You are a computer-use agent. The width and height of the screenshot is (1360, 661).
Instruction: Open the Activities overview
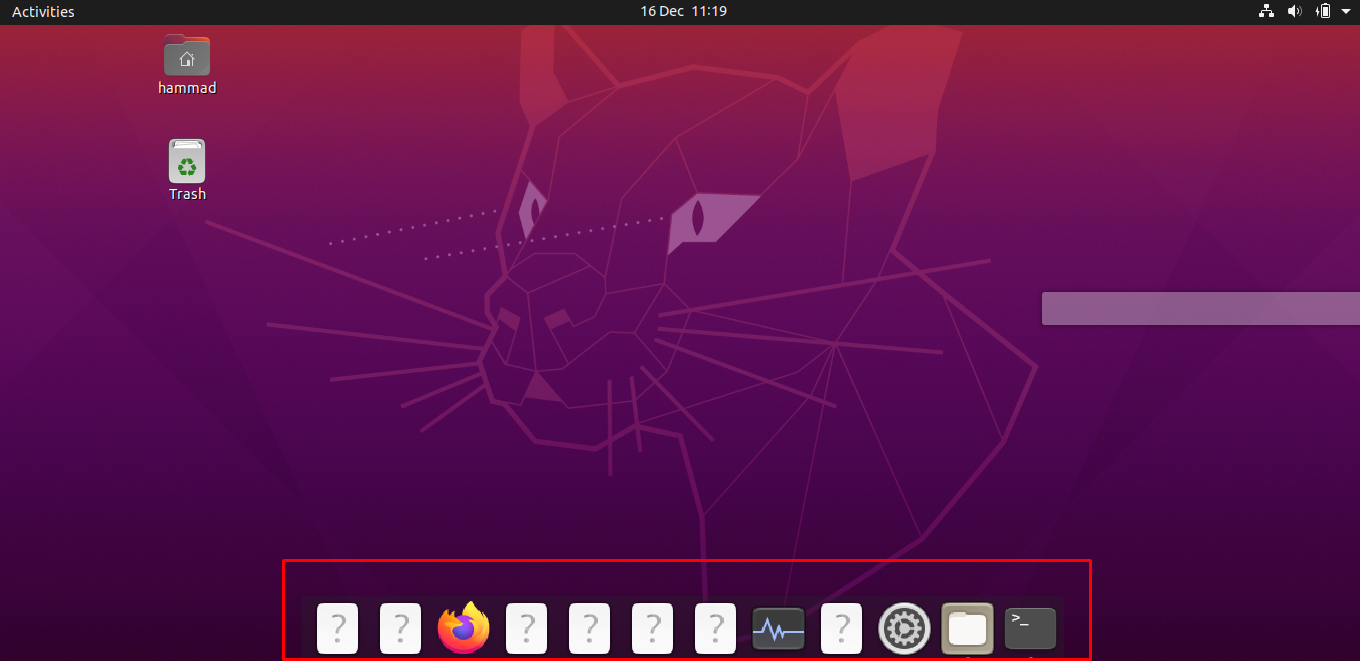[43, 11]
